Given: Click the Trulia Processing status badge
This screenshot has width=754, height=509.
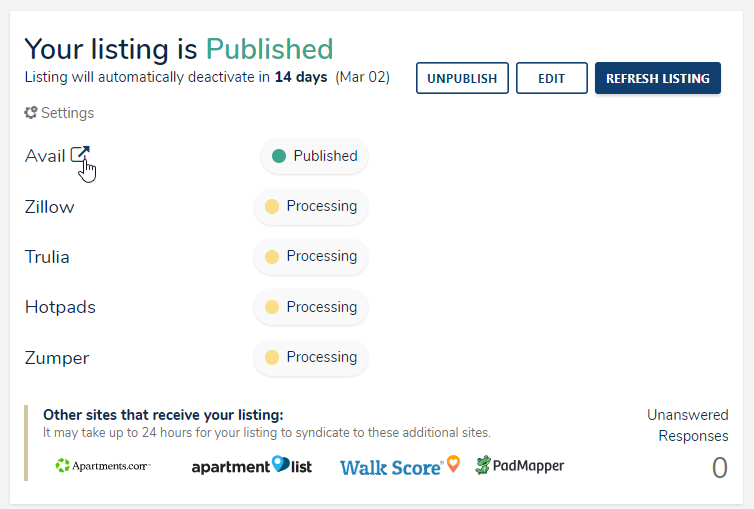Looking at the screenshot, I should (311, 257).
